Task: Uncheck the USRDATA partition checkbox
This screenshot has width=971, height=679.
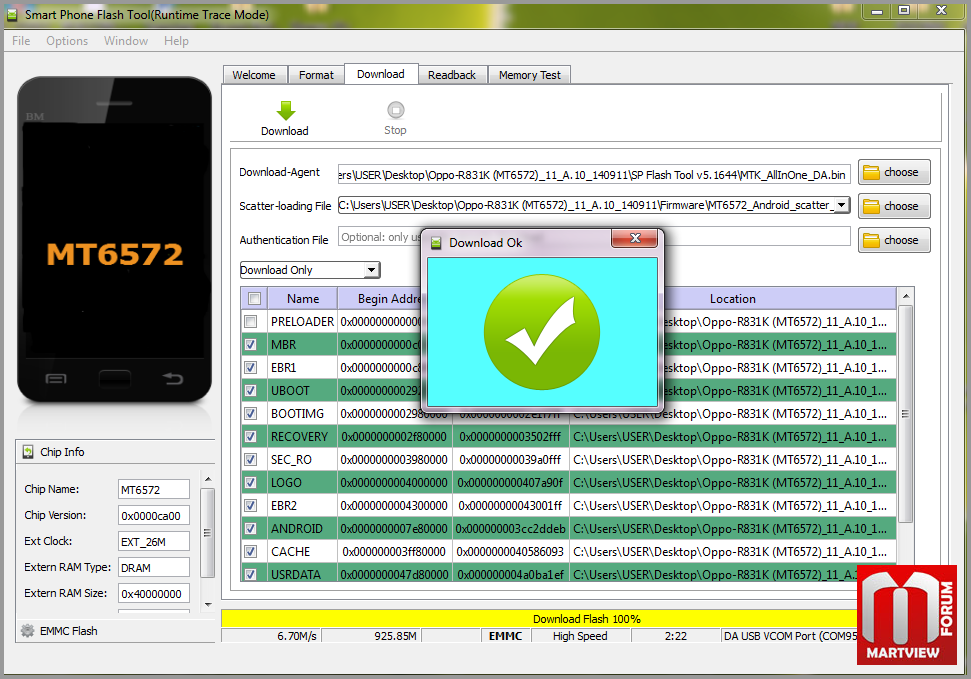Action: click(x=250, y=574)
